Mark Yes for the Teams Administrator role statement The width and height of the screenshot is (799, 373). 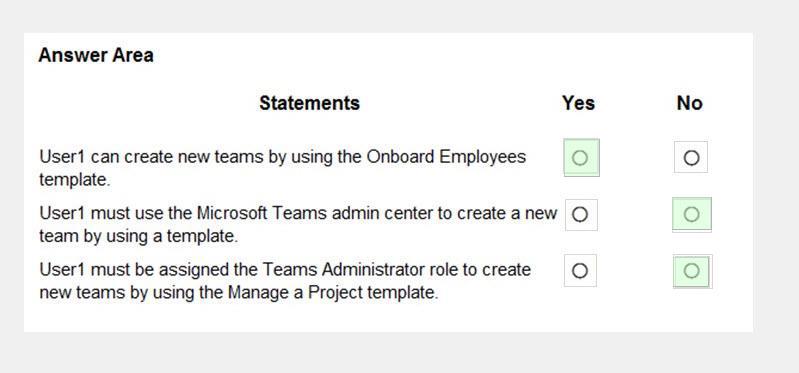point(580,271)
